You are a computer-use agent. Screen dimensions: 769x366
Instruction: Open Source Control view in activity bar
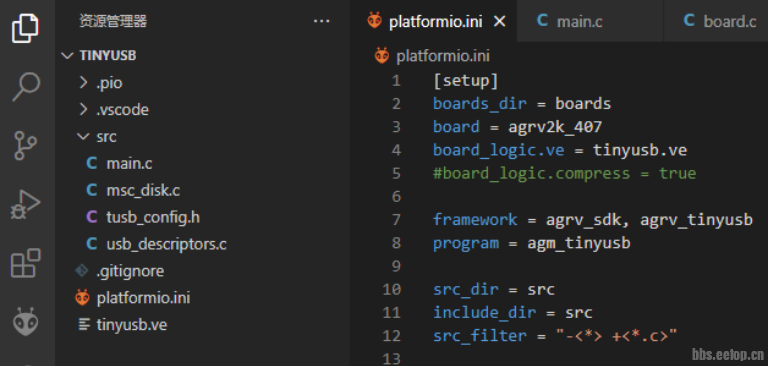tap(25, 145)
